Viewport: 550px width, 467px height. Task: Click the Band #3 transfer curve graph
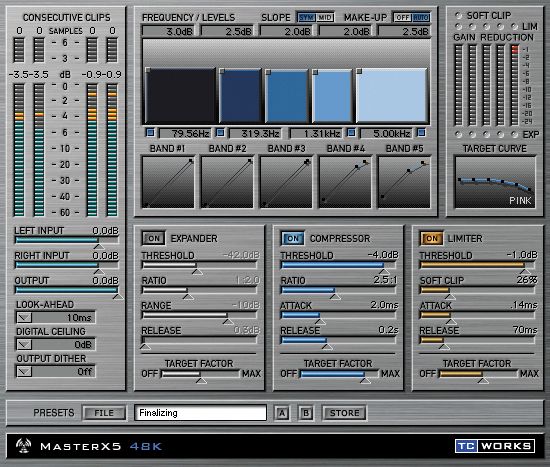coord(286,182)
